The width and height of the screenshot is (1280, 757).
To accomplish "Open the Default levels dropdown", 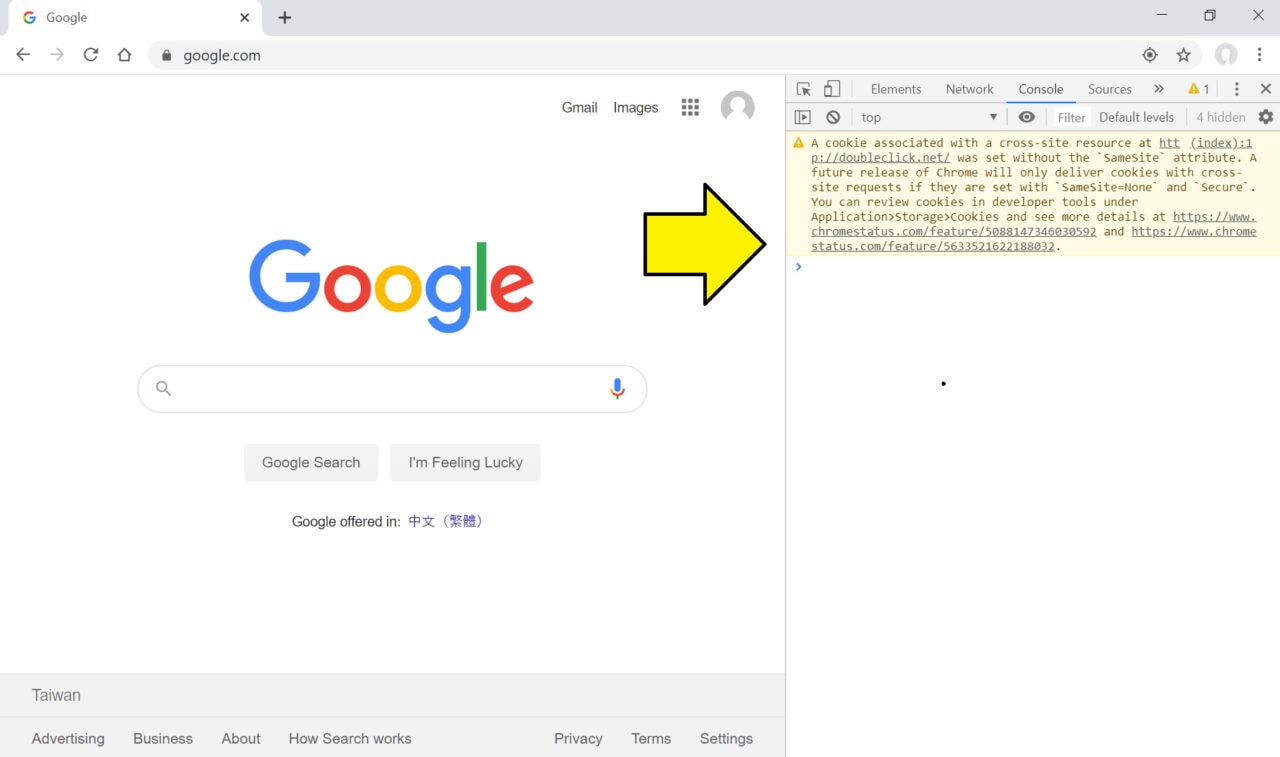I will [x=1136, y=117].
